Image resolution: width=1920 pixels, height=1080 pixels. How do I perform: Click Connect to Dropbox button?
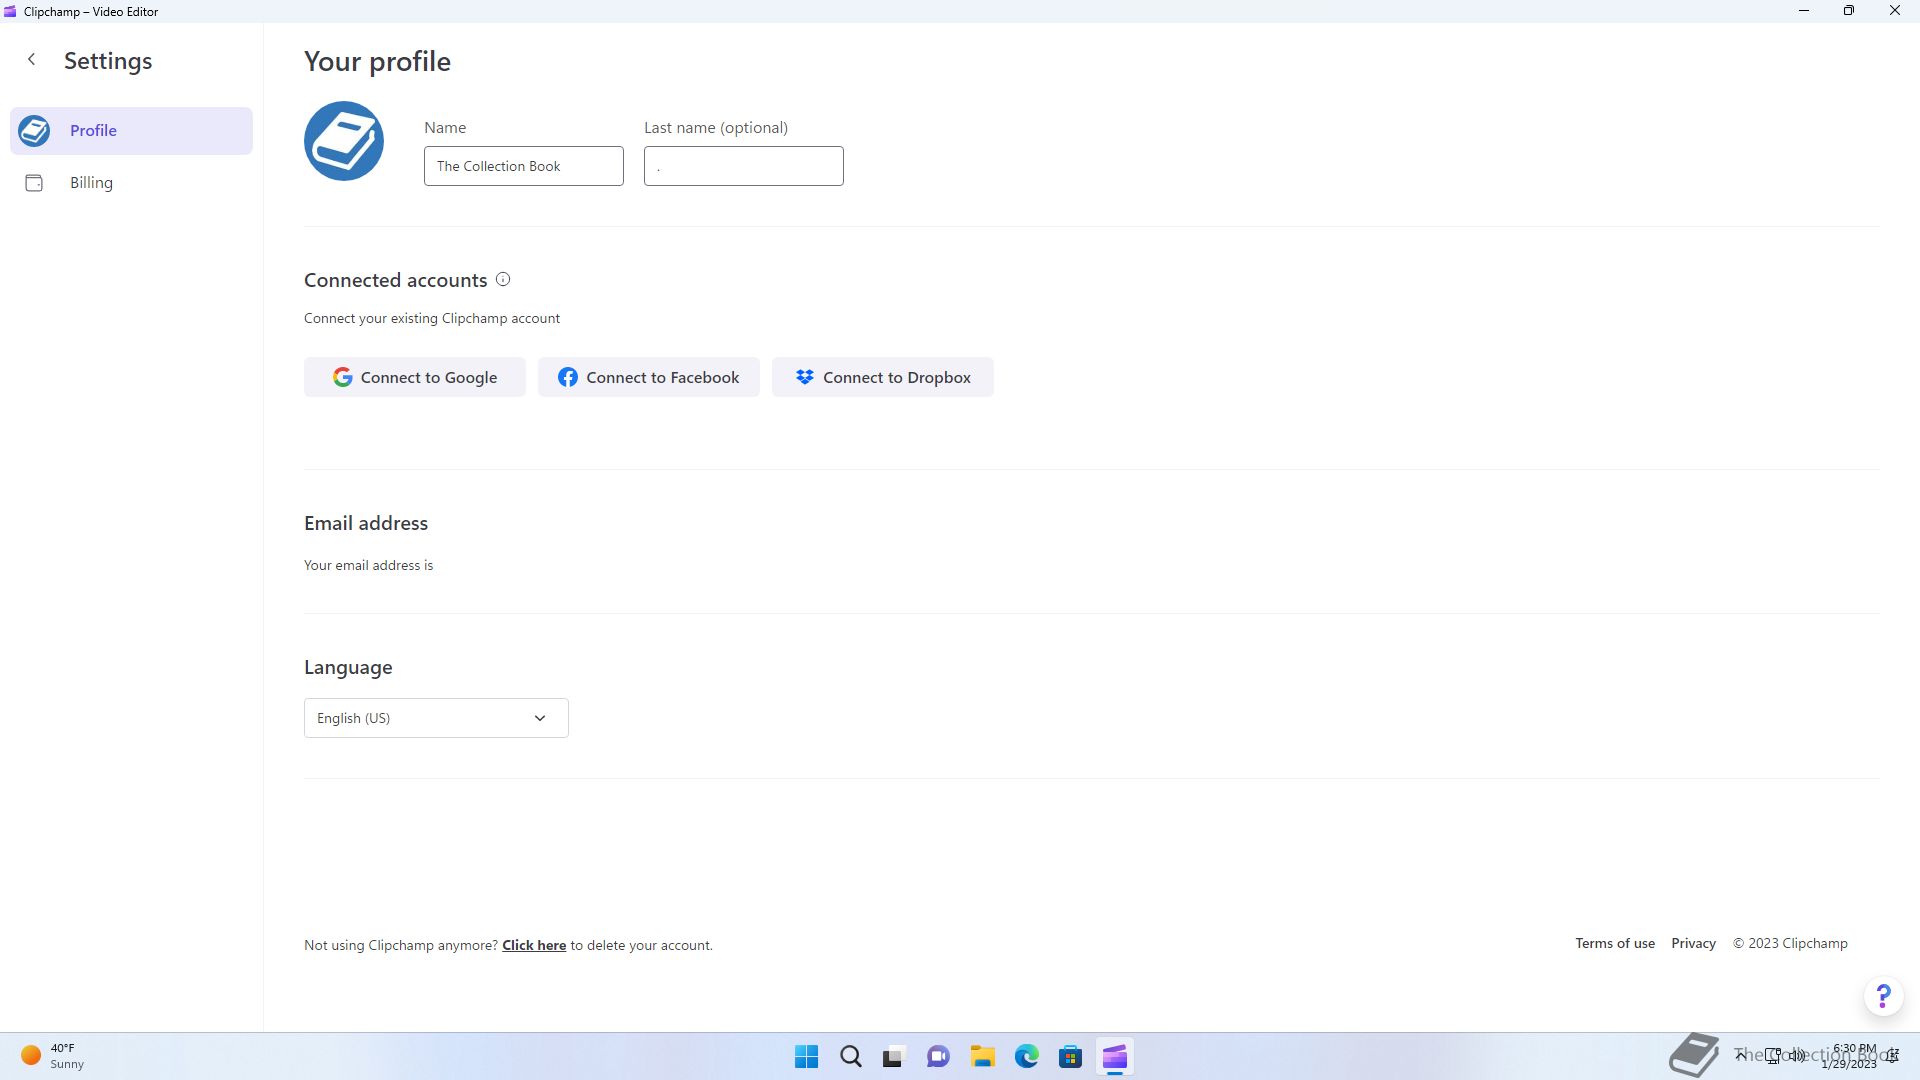pyautogui.click(x=882, y=377)
